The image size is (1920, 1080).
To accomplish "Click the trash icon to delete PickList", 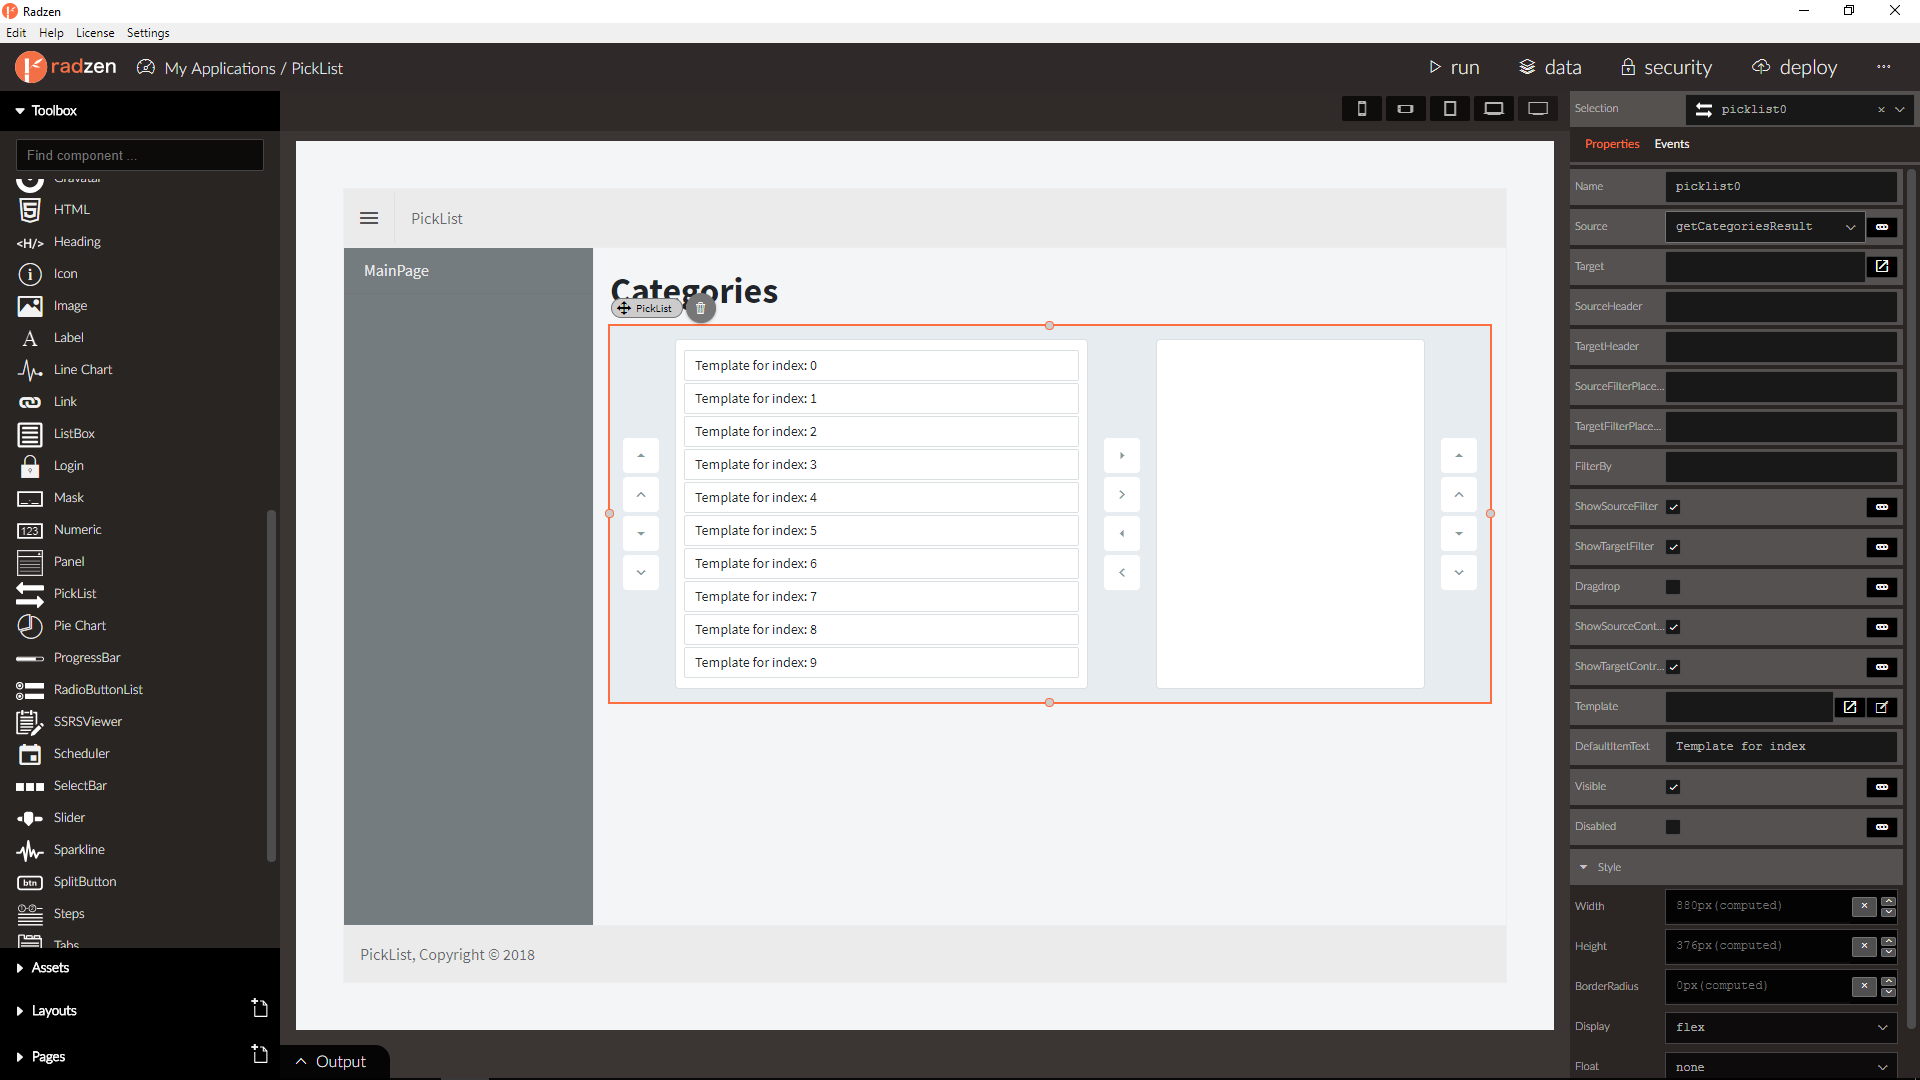I will tap(700, 308).
